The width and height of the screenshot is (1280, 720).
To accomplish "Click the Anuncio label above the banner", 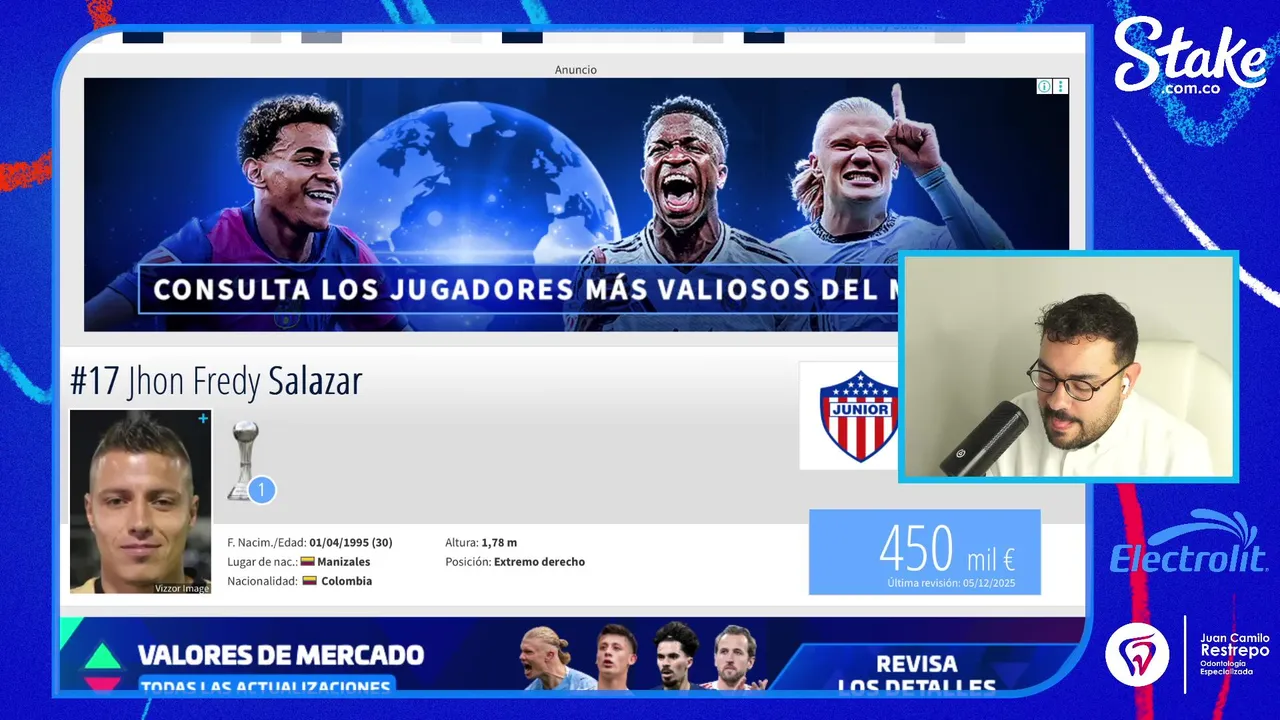I will click(x=576, y=70).
